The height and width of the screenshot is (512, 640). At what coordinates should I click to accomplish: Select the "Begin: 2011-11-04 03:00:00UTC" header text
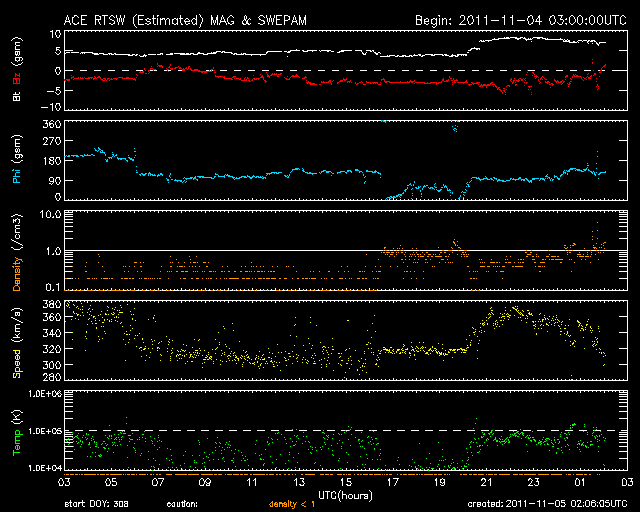pos(521,20)
